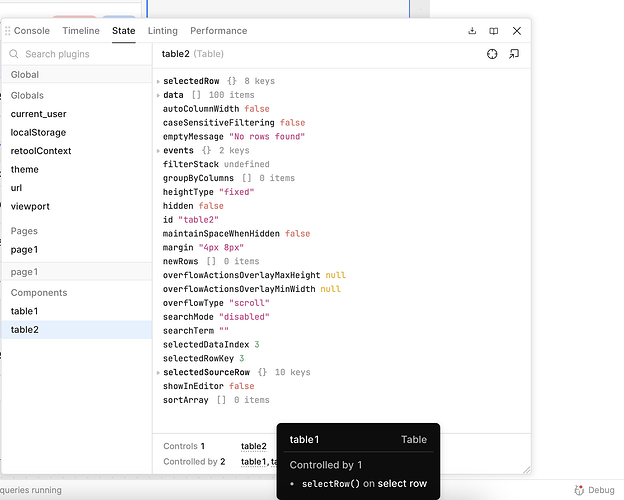Select retoolContext in Globals
The image size is (624, 500).
coord(41,151)
